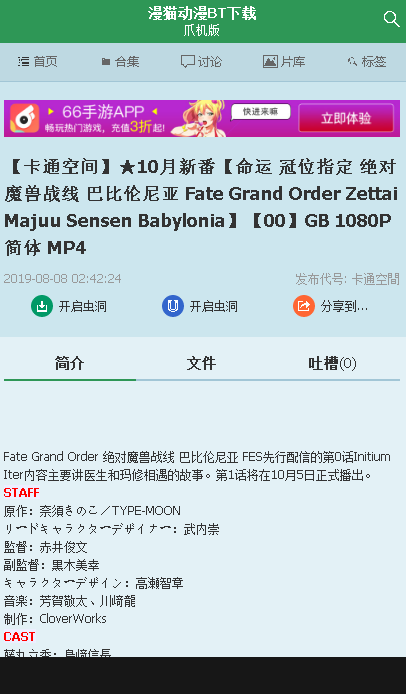Click the 66手游 app logo in banner
Viewport: 406px width, 694px height.
[25, 118]
